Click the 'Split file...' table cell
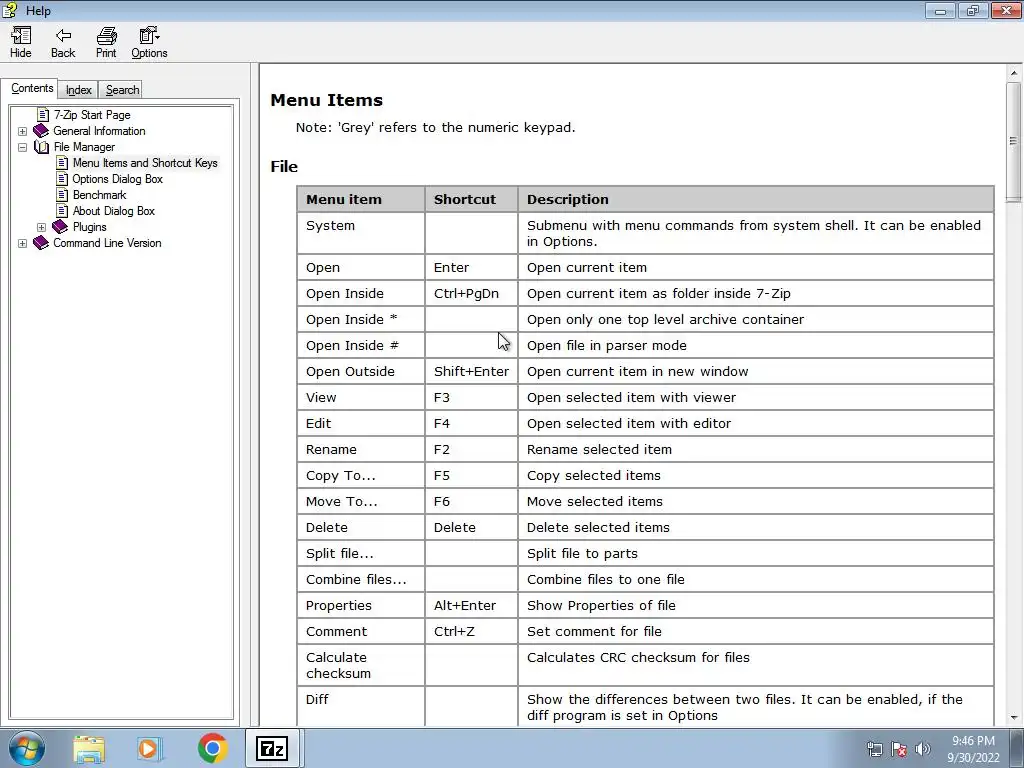This screenshot has height=768, width=1024. point(360,553)
